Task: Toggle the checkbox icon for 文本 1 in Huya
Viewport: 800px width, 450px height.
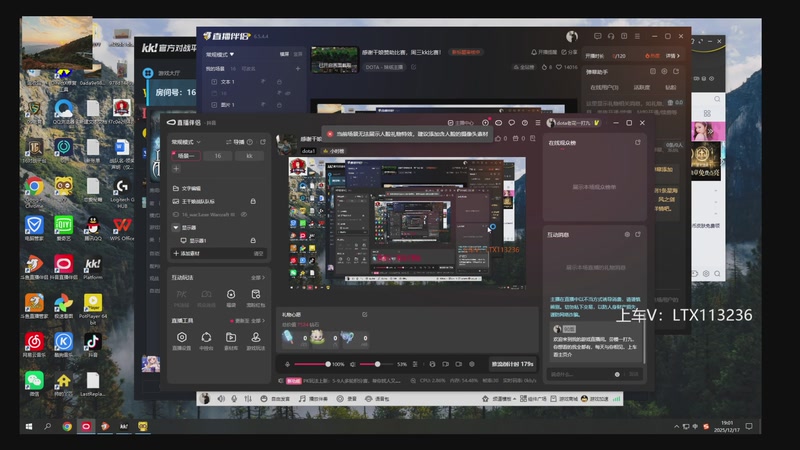Action: pyautogui.click(x=214, y=82)
